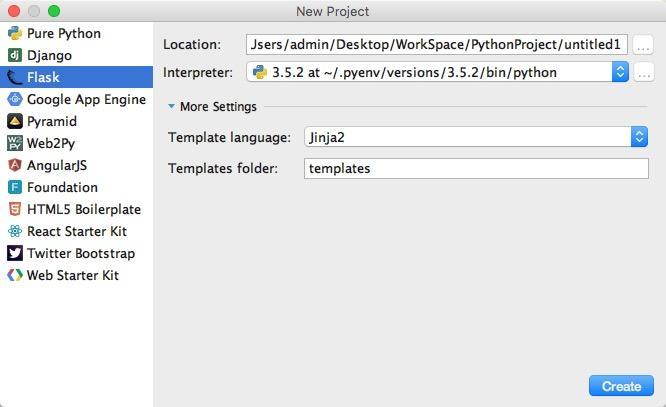Collapse the More Settings disclosure triangle

coord(171,106)
